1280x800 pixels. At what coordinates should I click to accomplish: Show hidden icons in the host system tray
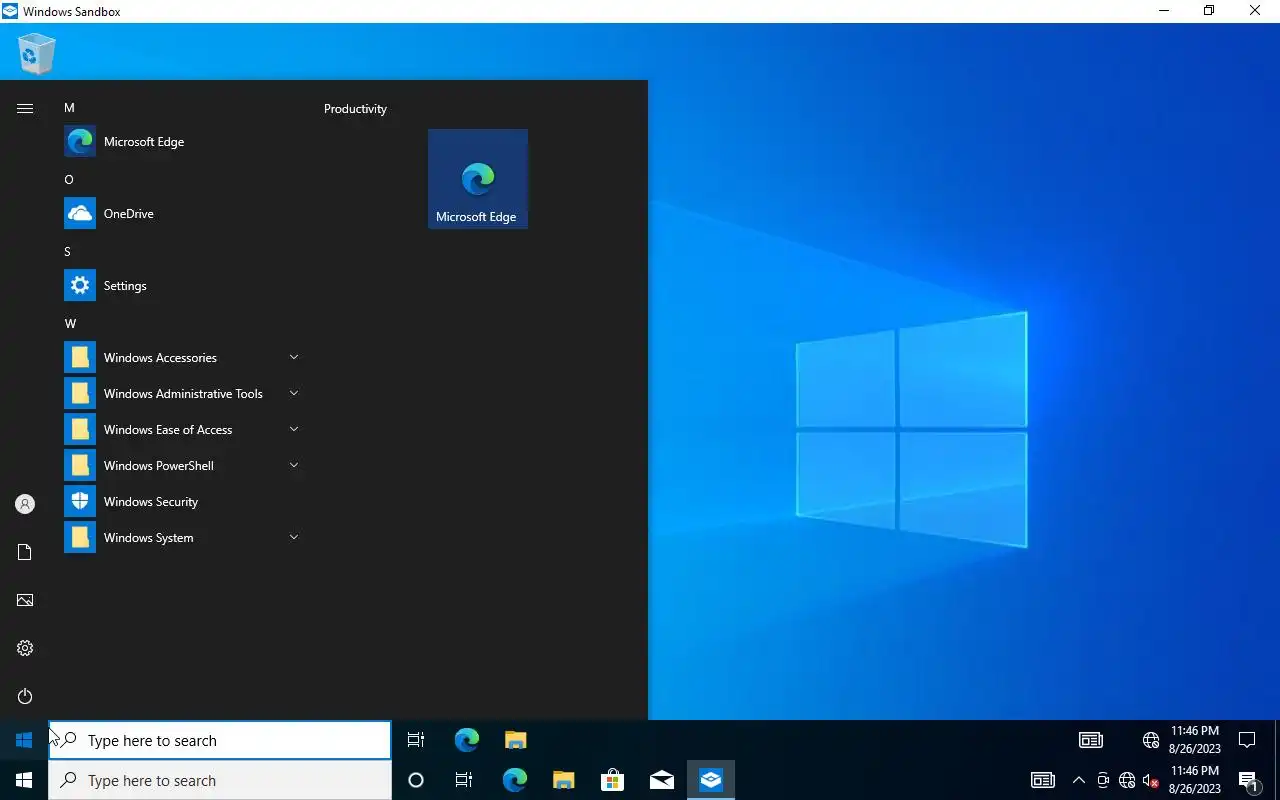[x=1078, y=780]
